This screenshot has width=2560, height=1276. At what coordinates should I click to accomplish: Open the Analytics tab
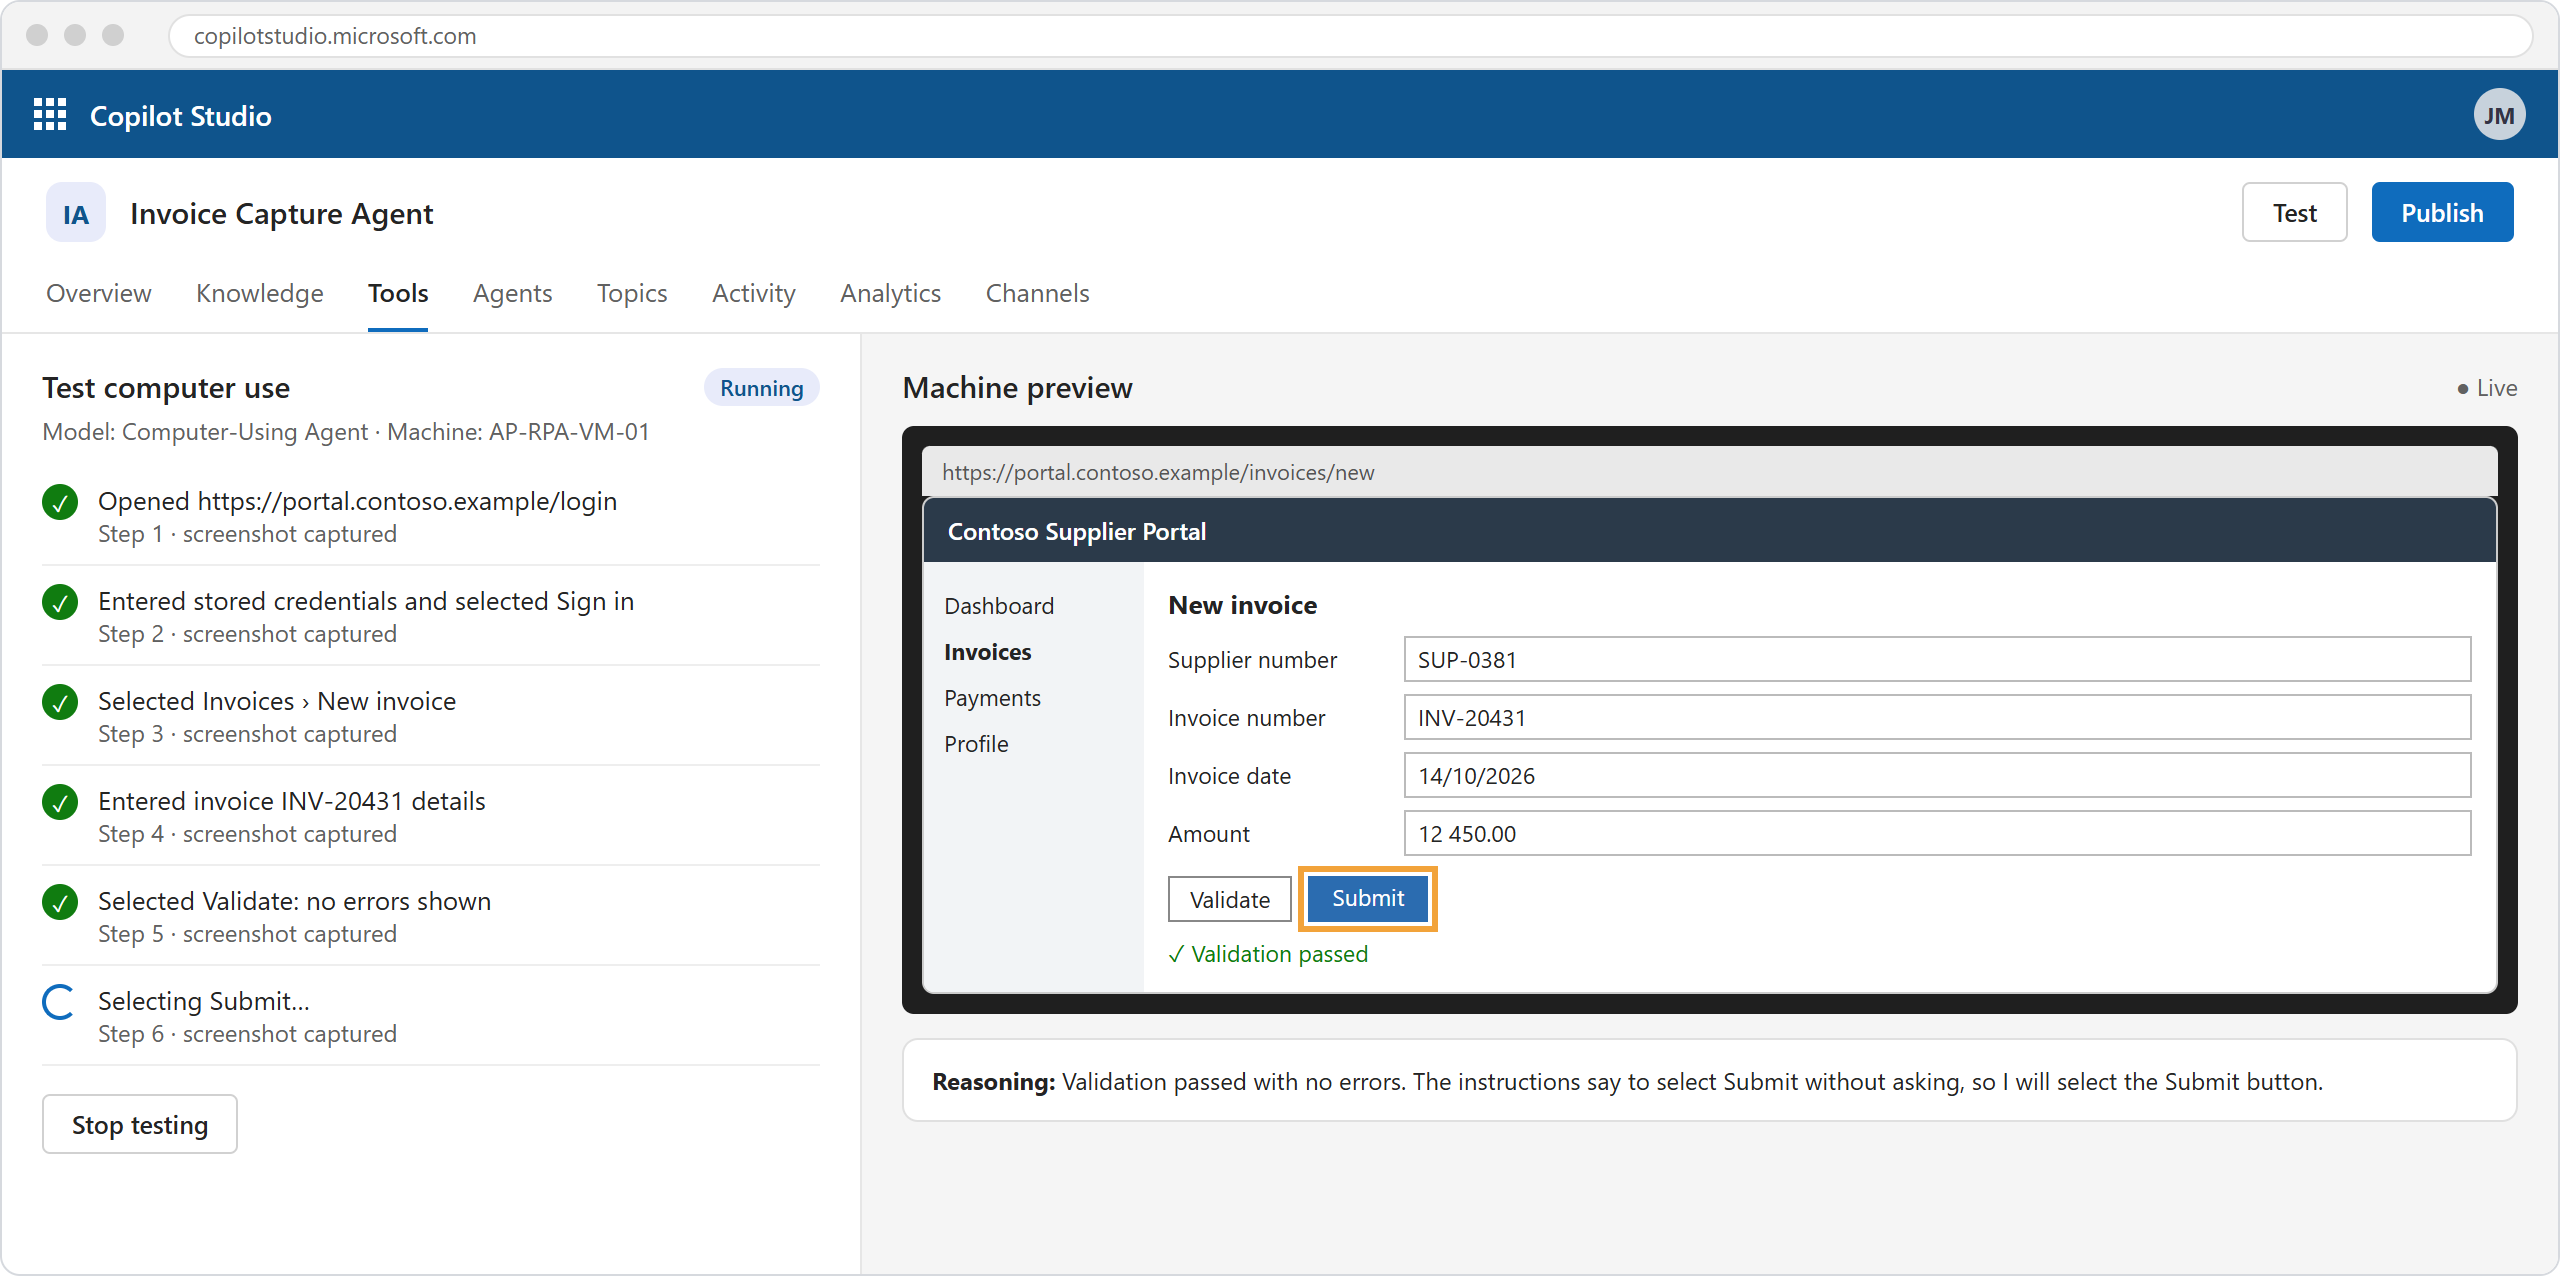click(x=891, y=293)
